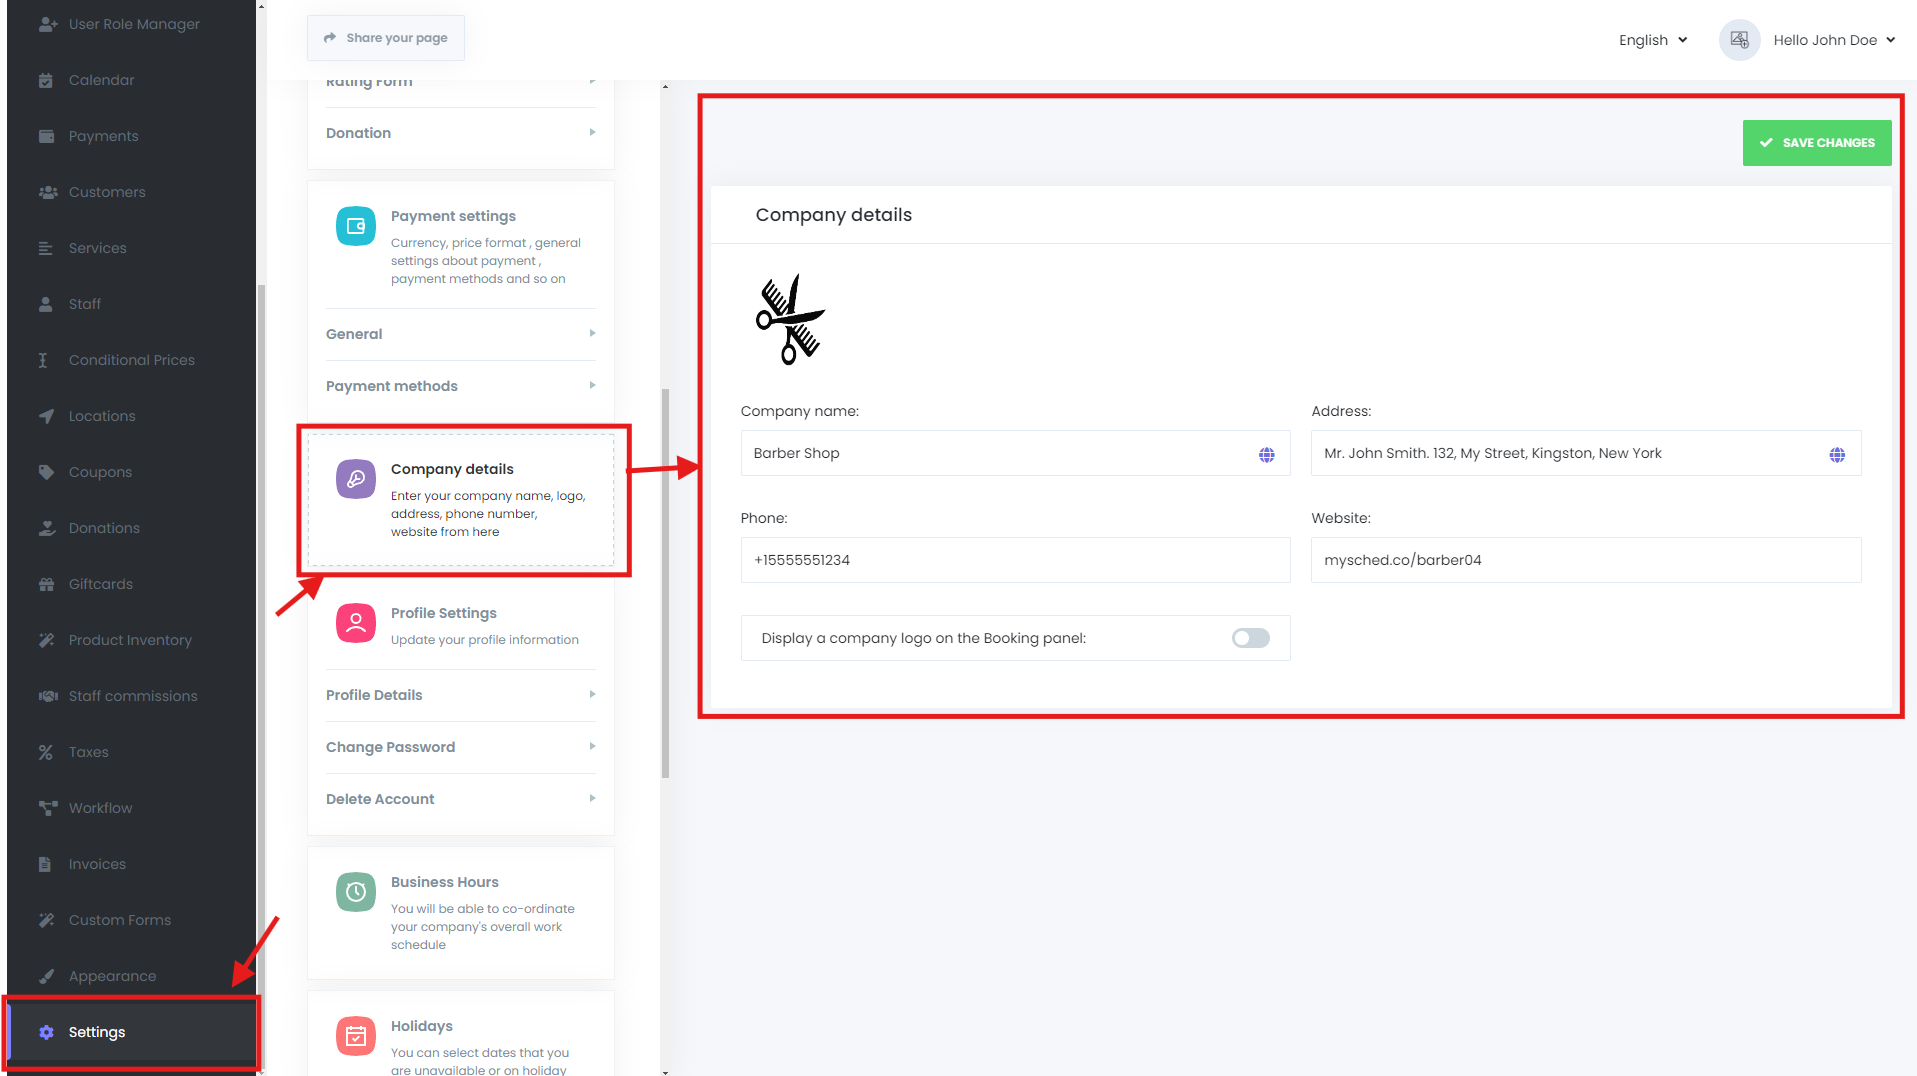Click the globe icon in Address field

pyautogui.click(x=1837, y=455)
